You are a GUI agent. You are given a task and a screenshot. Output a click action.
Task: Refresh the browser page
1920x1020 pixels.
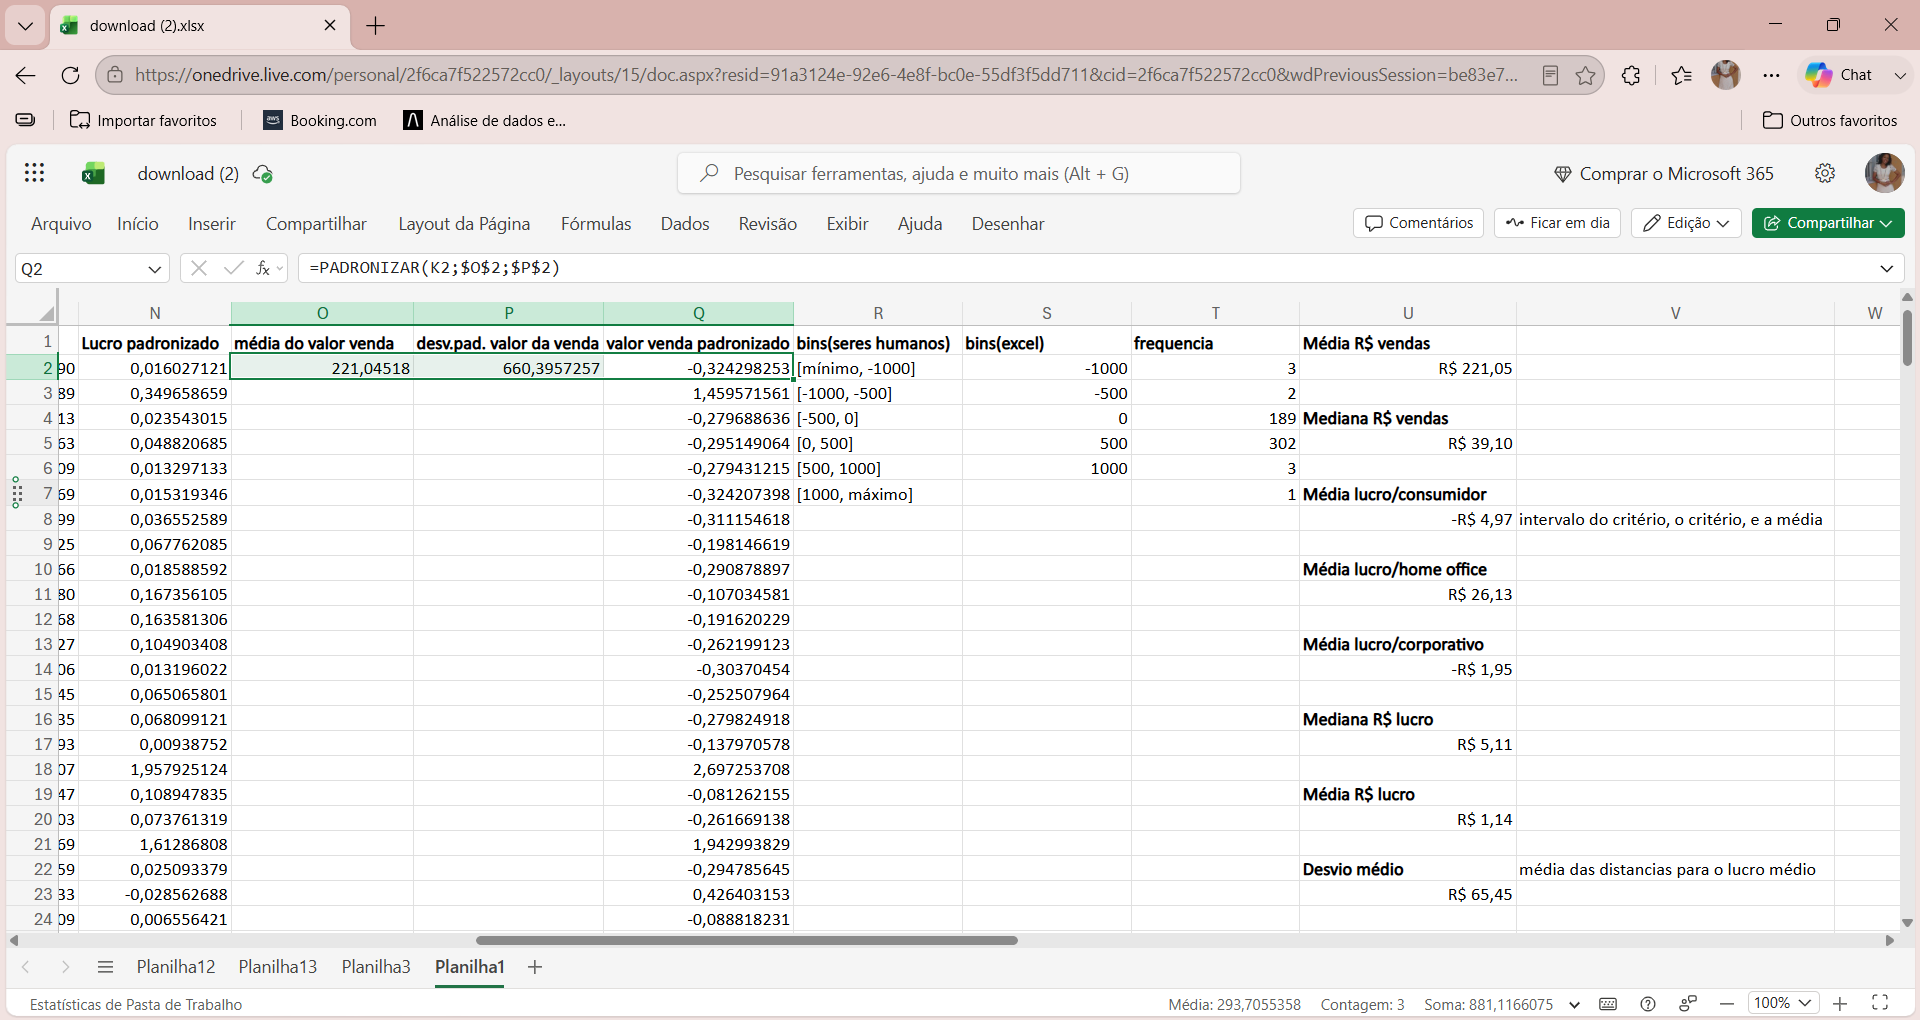(70, 75)
